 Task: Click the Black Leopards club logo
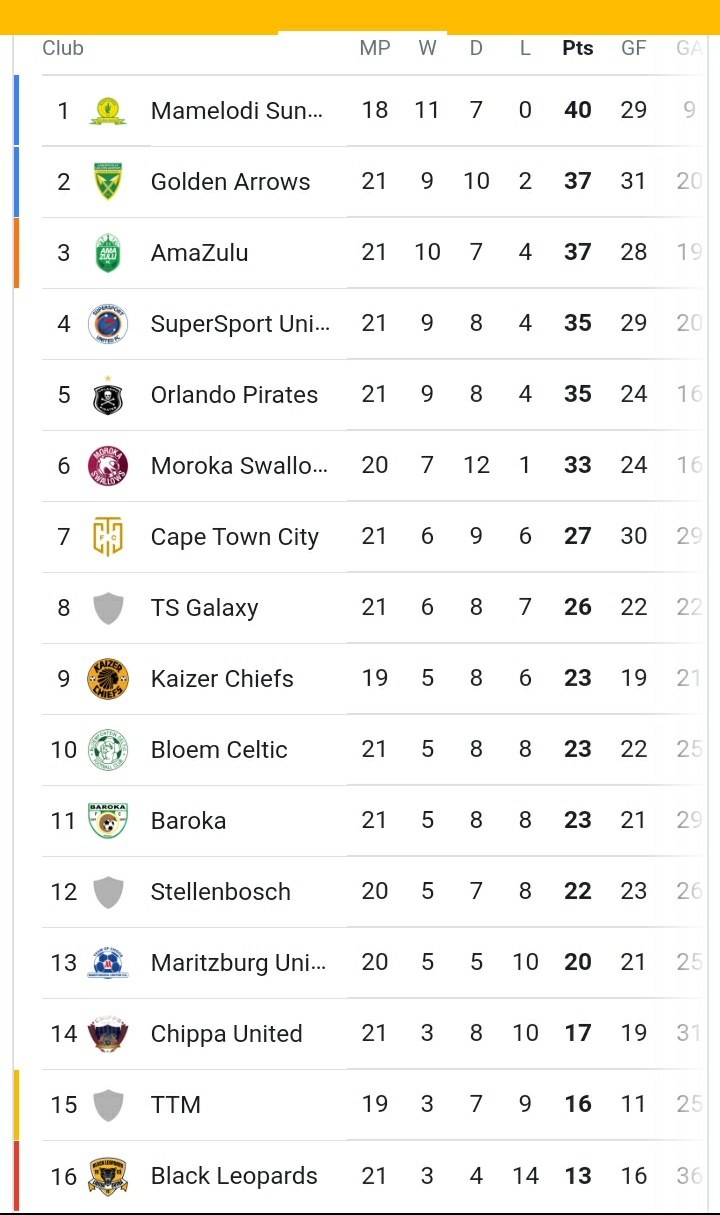pyautogui.click(x=108, y=1176)
